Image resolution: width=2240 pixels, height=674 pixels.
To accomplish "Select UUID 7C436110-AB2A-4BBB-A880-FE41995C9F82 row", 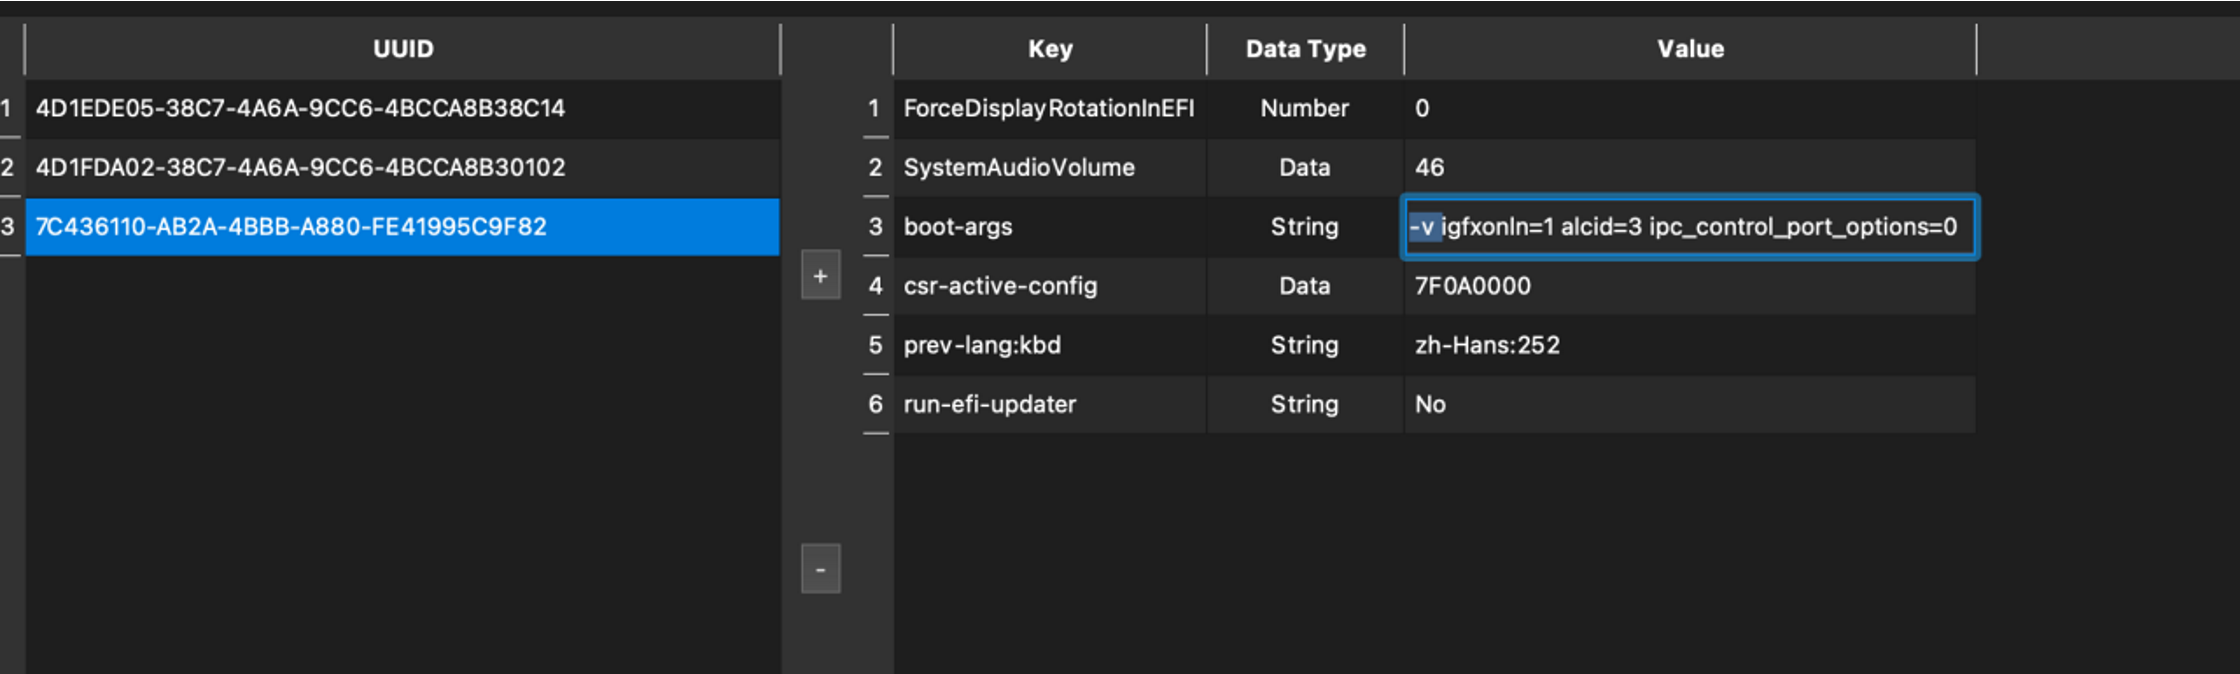I will pyautogui.click(x=291, y=227).
